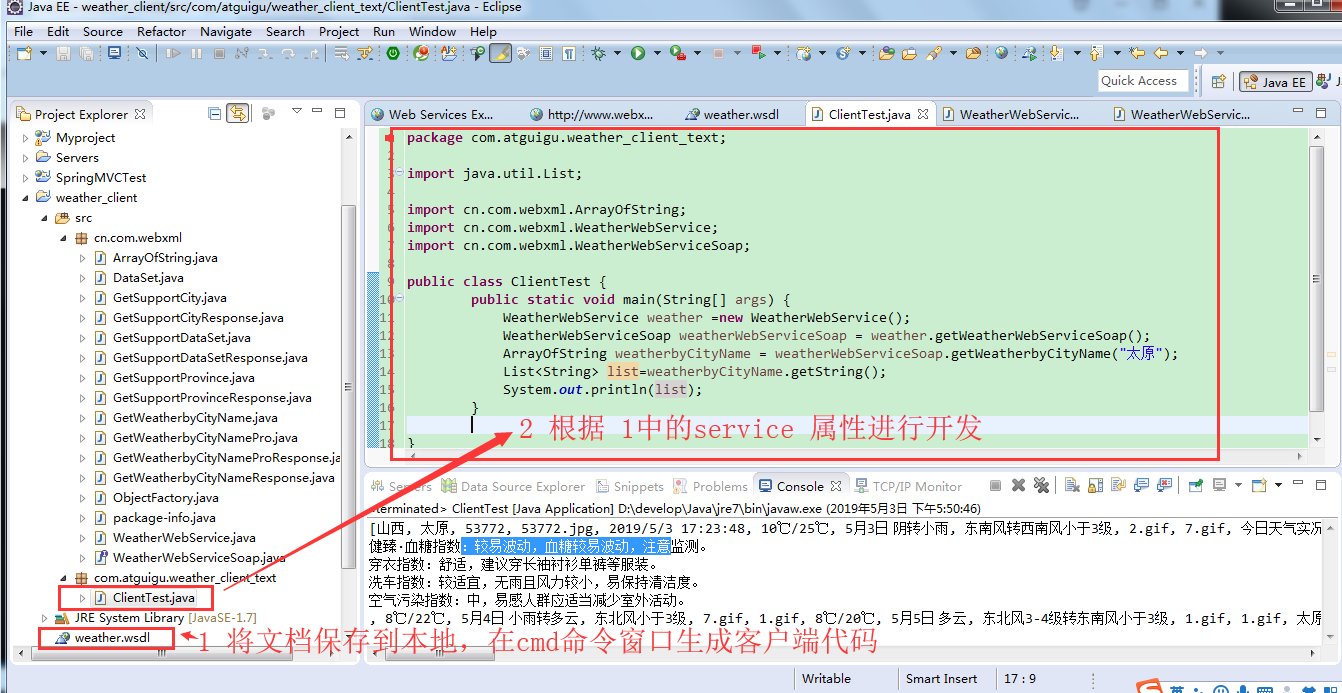Expand the Servers tree node
The height and width of the screenshot is (693, 1342).
25,158
